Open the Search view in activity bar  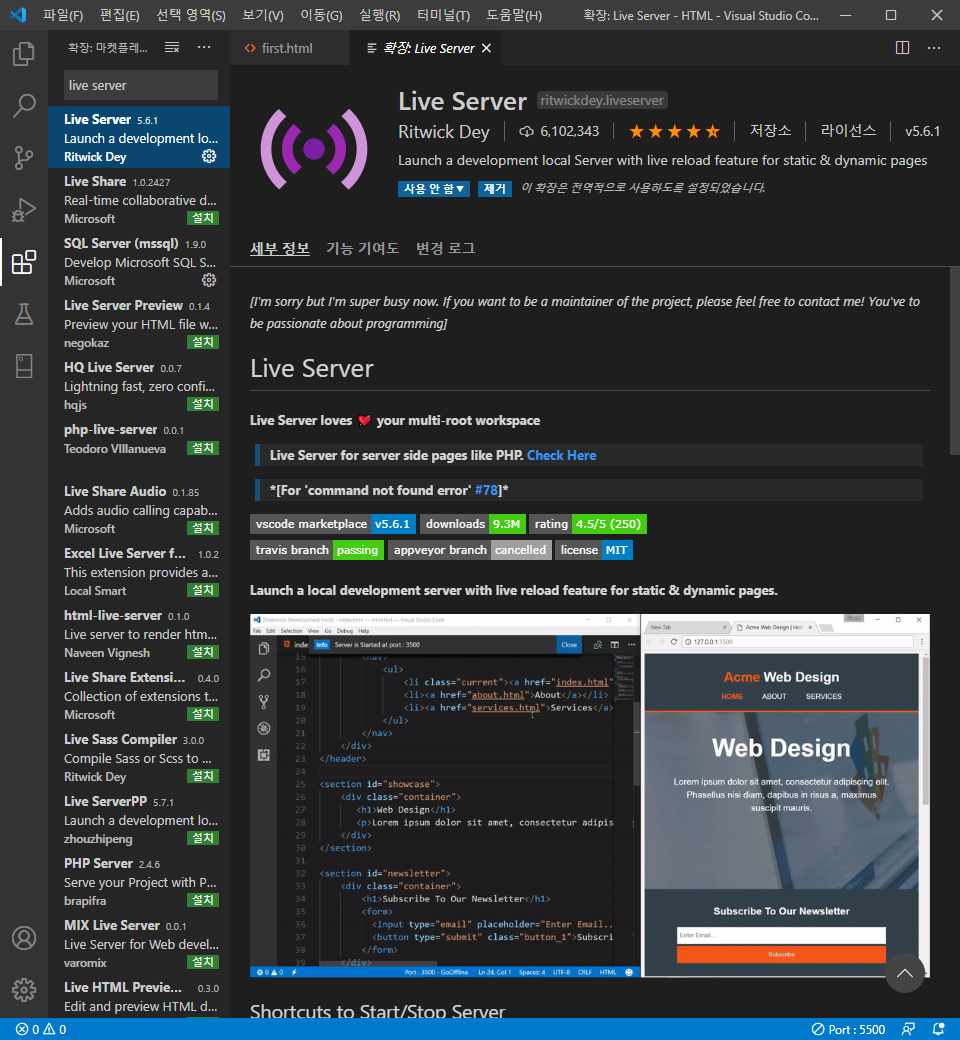pos(24,105)
